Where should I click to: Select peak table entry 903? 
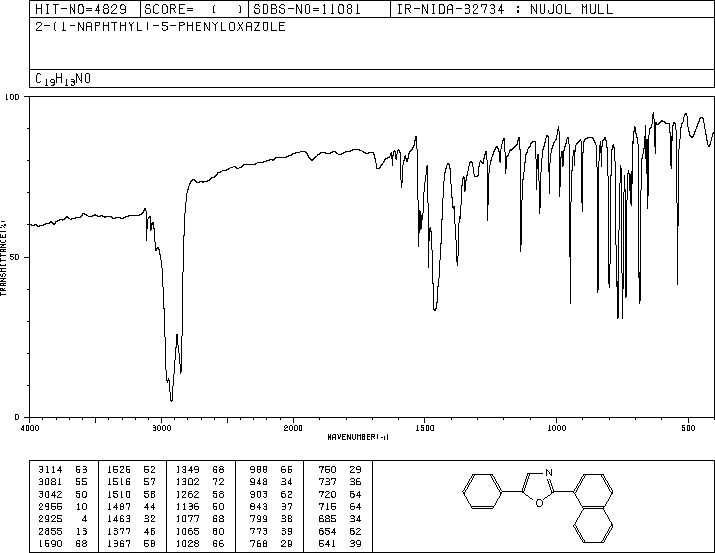[271, 494]
